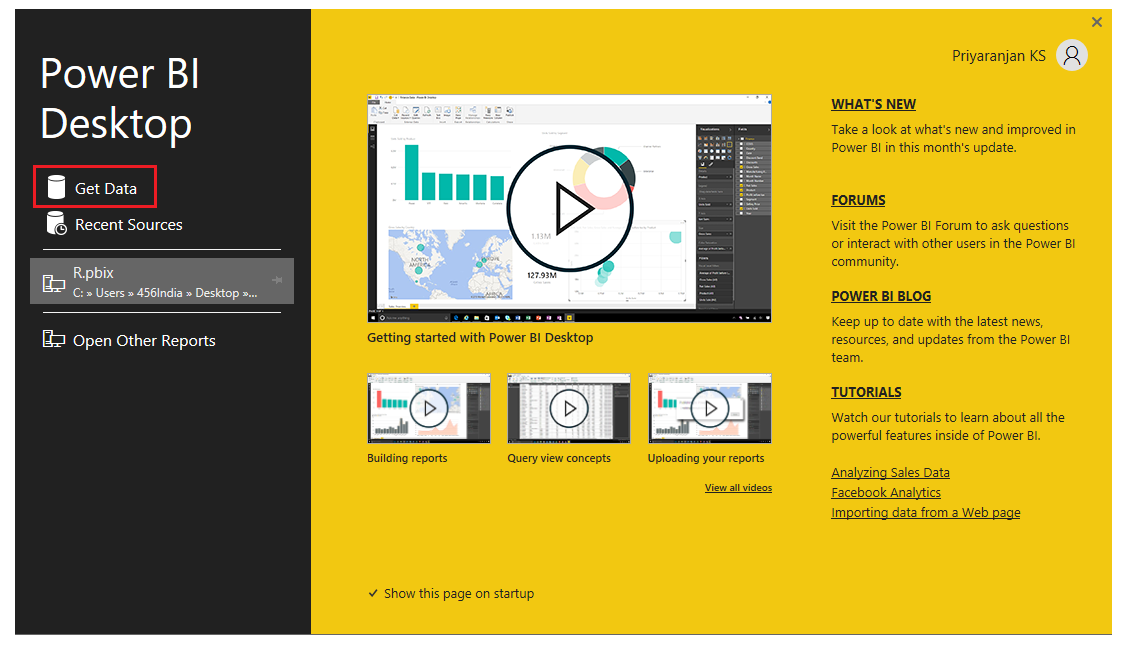Click the Open Other Reports icon

point(54,339)
